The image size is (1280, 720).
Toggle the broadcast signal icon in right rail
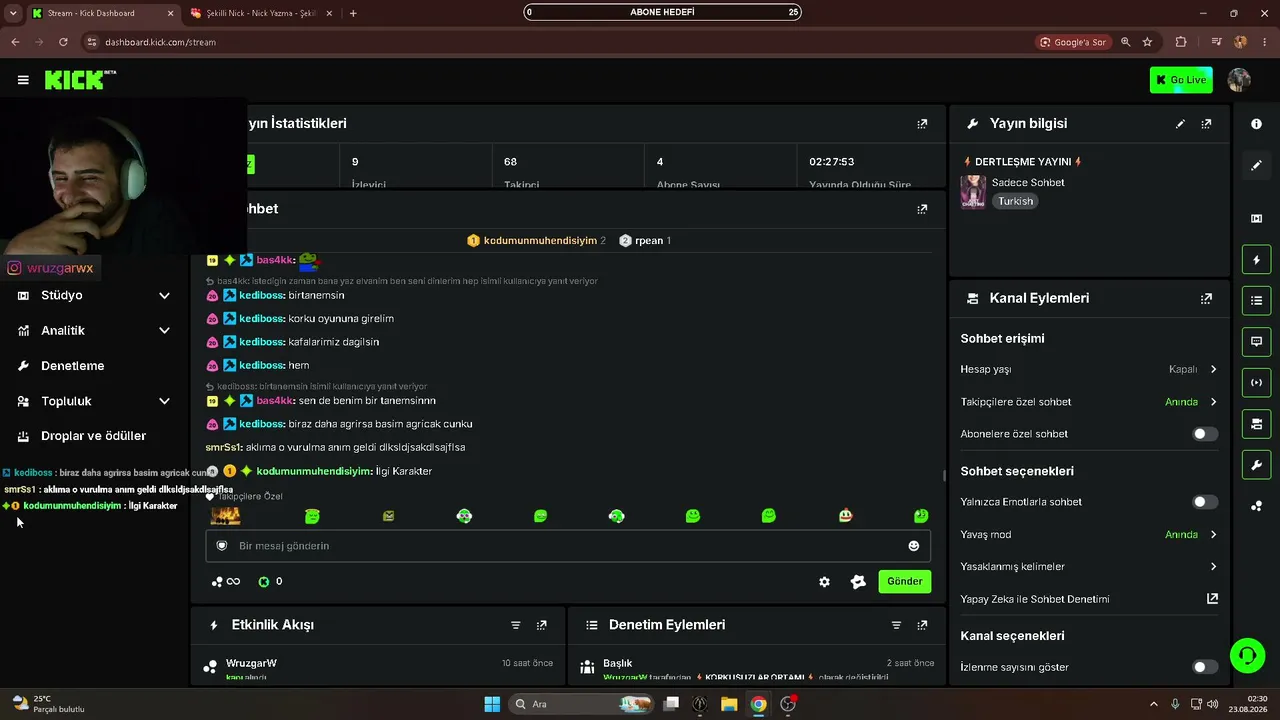click(x=1257, y=382)
